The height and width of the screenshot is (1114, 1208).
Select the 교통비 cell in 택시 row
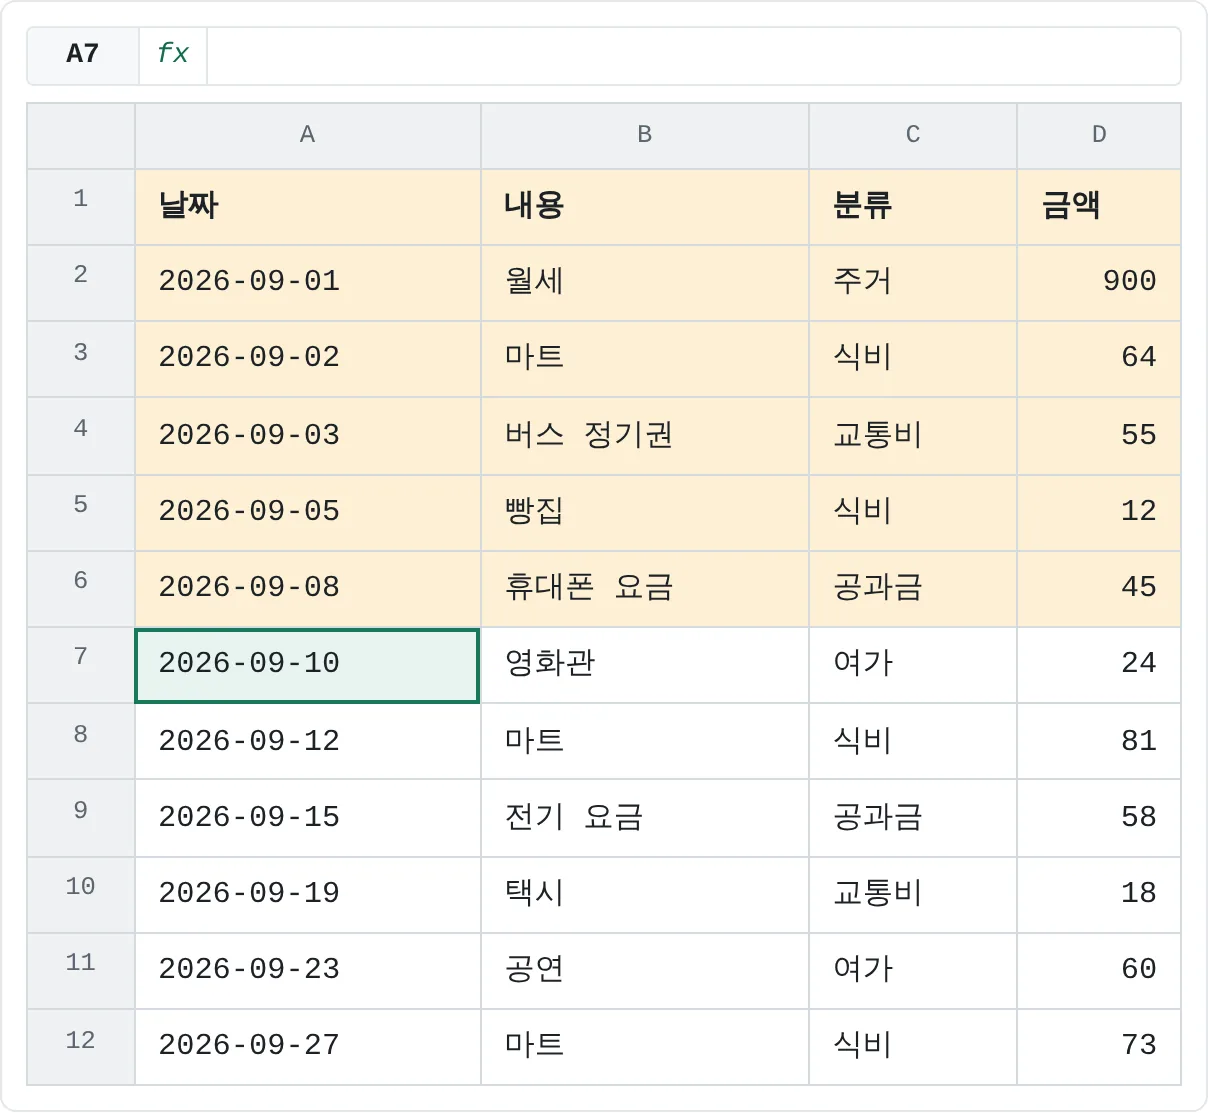(x=913, y=895)
